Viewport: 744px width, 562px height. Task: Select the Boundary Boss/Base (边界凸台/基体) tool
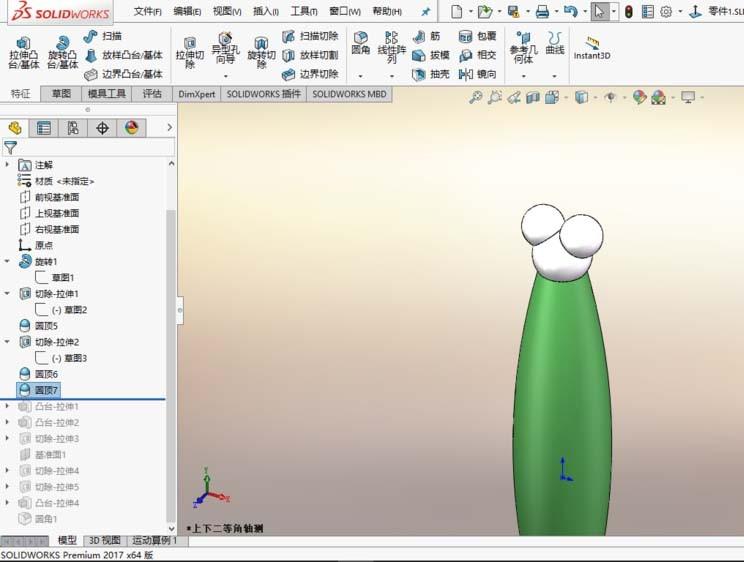124,74
